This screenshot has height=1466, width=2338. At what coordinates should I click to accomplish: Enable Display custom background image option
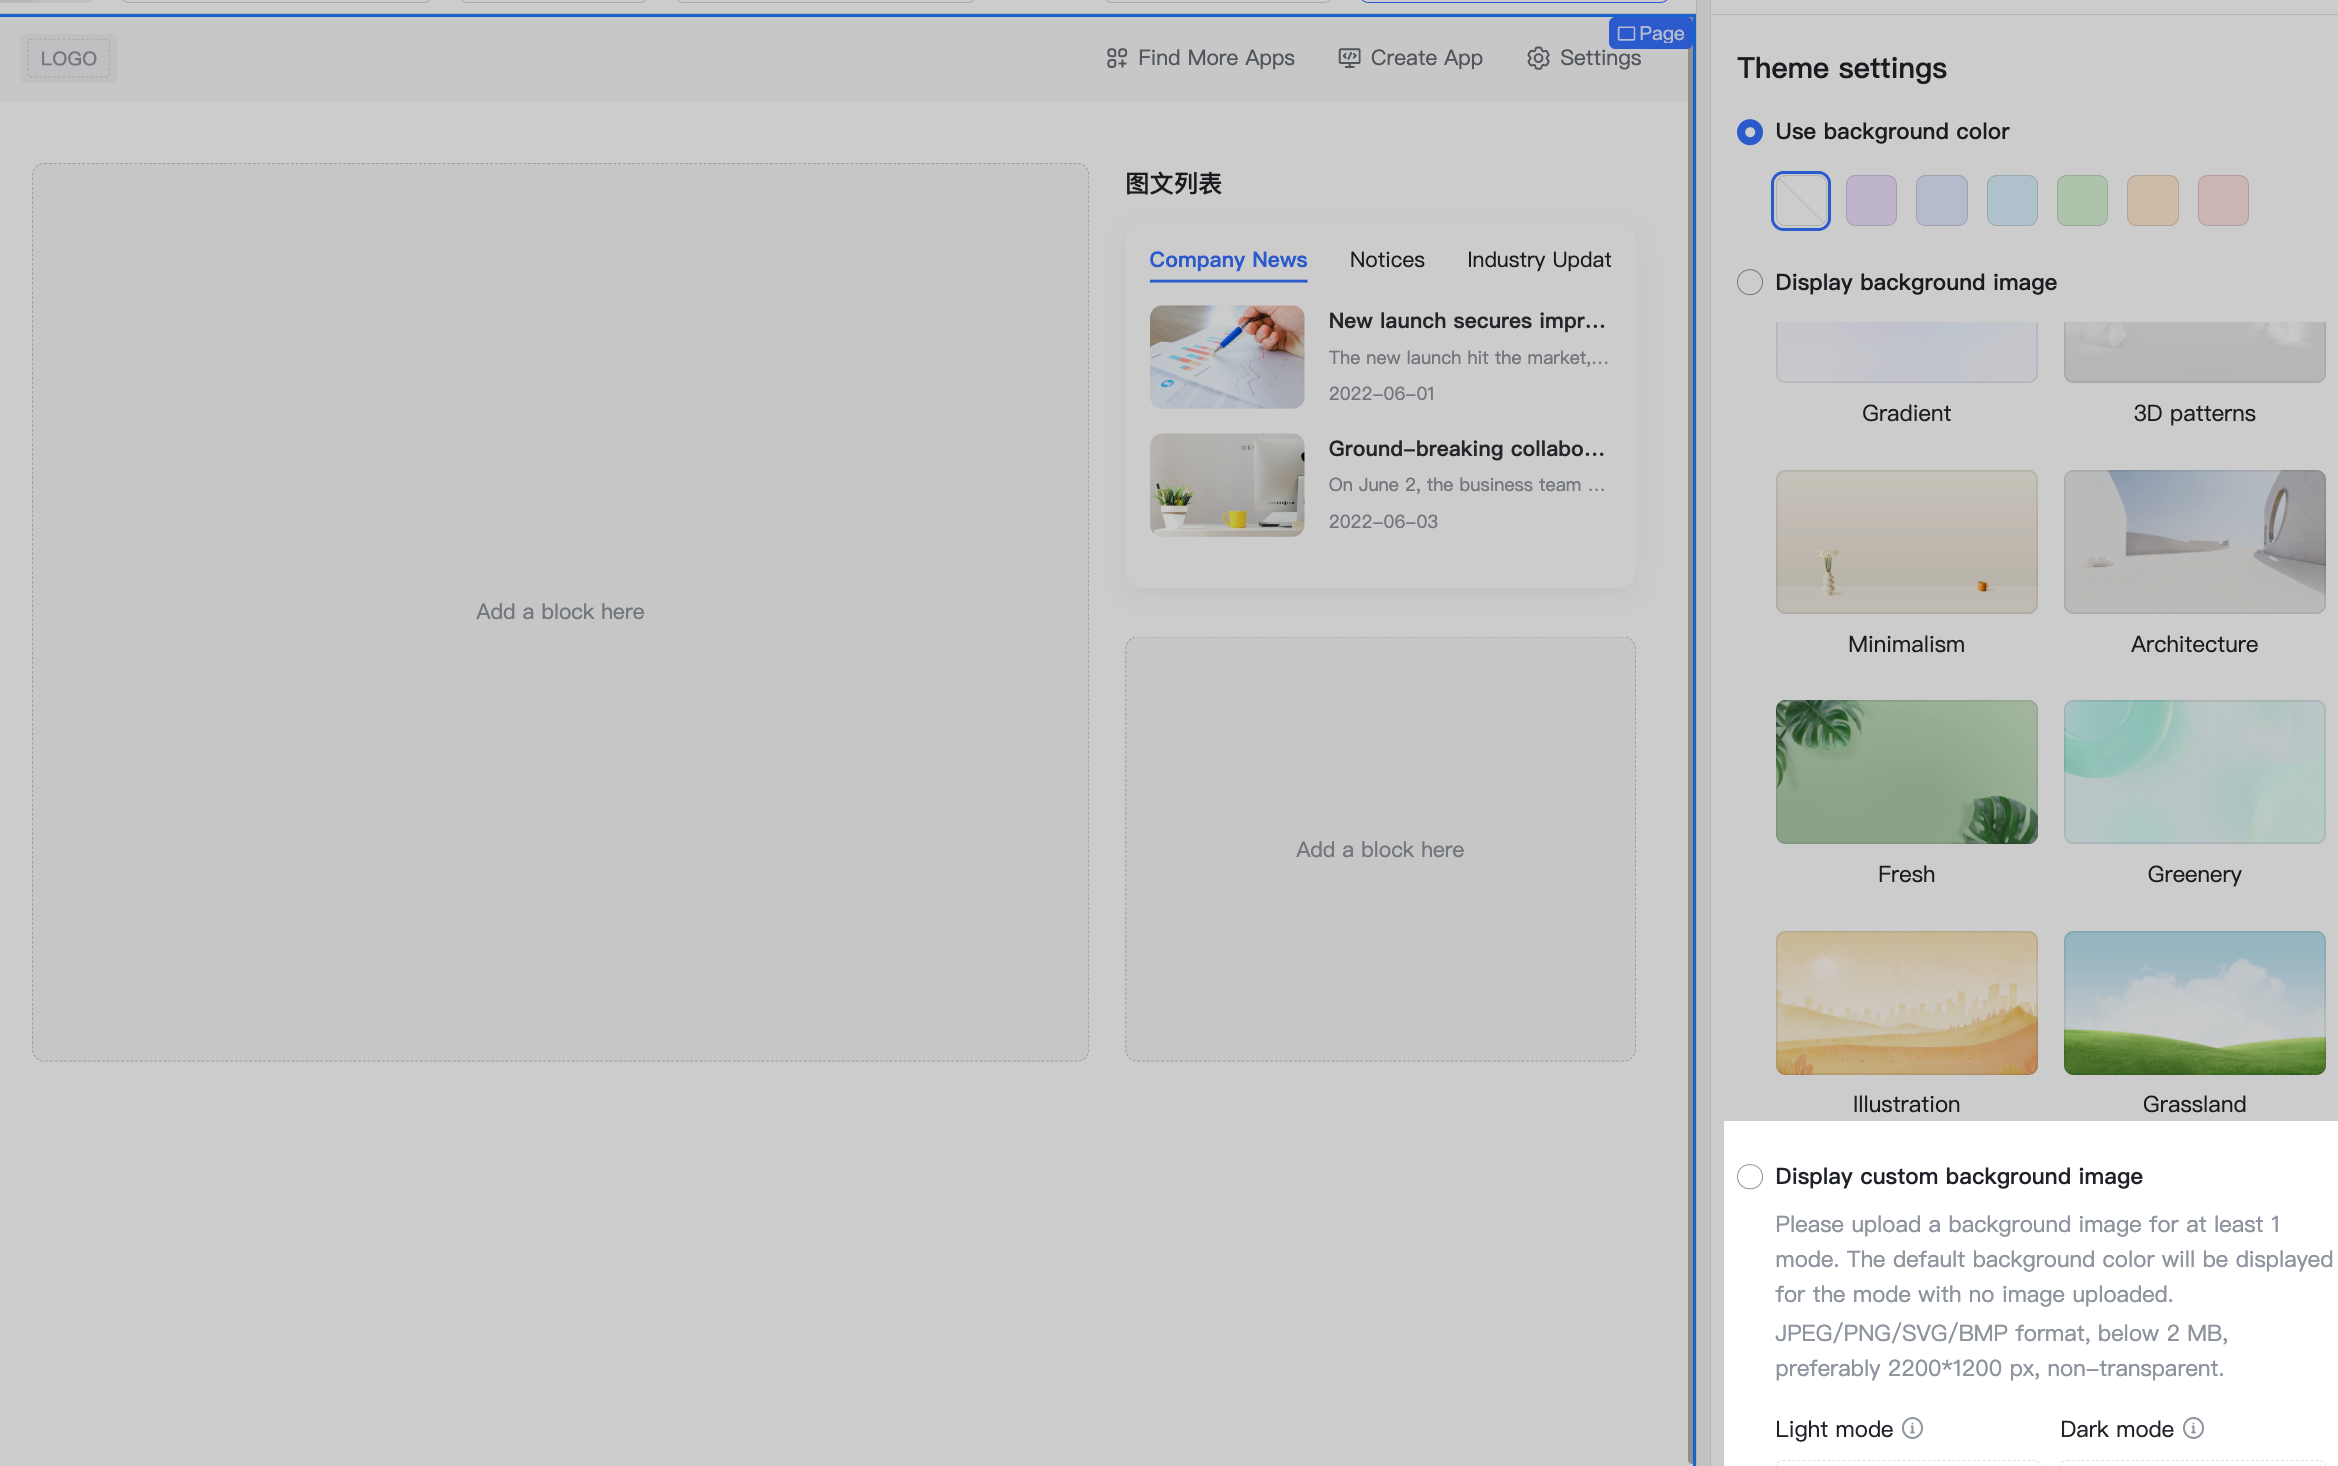[1749, 1176]
